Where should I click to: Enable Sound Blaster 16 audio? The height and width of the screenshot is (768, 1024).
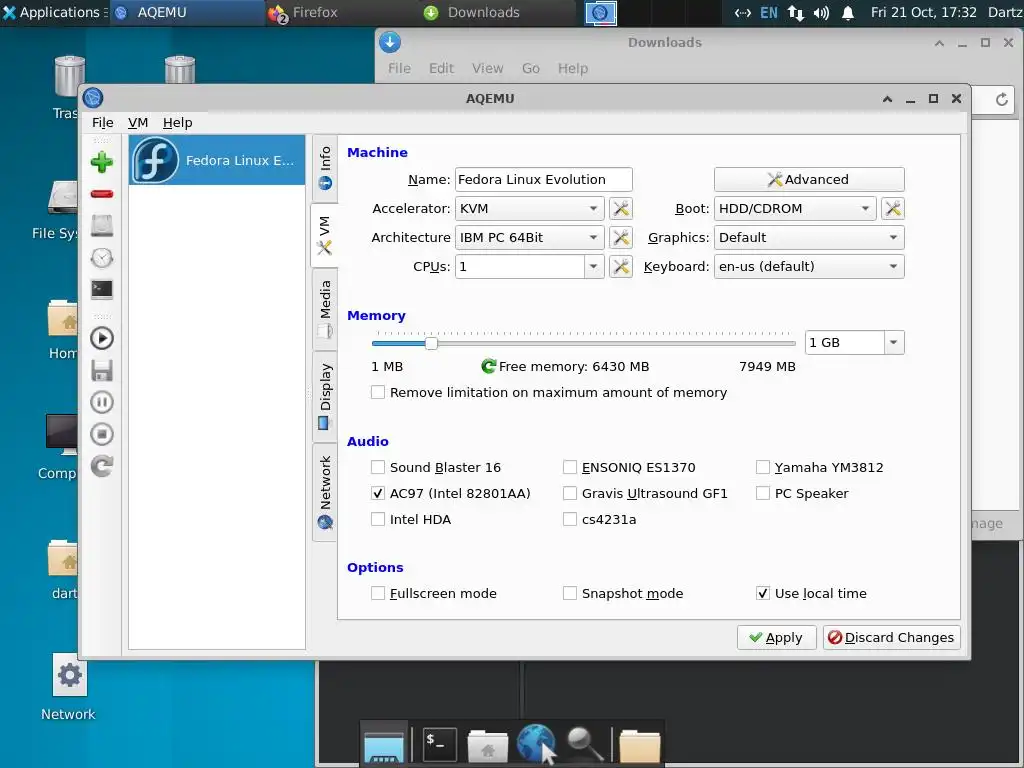[x=377, y=467]
